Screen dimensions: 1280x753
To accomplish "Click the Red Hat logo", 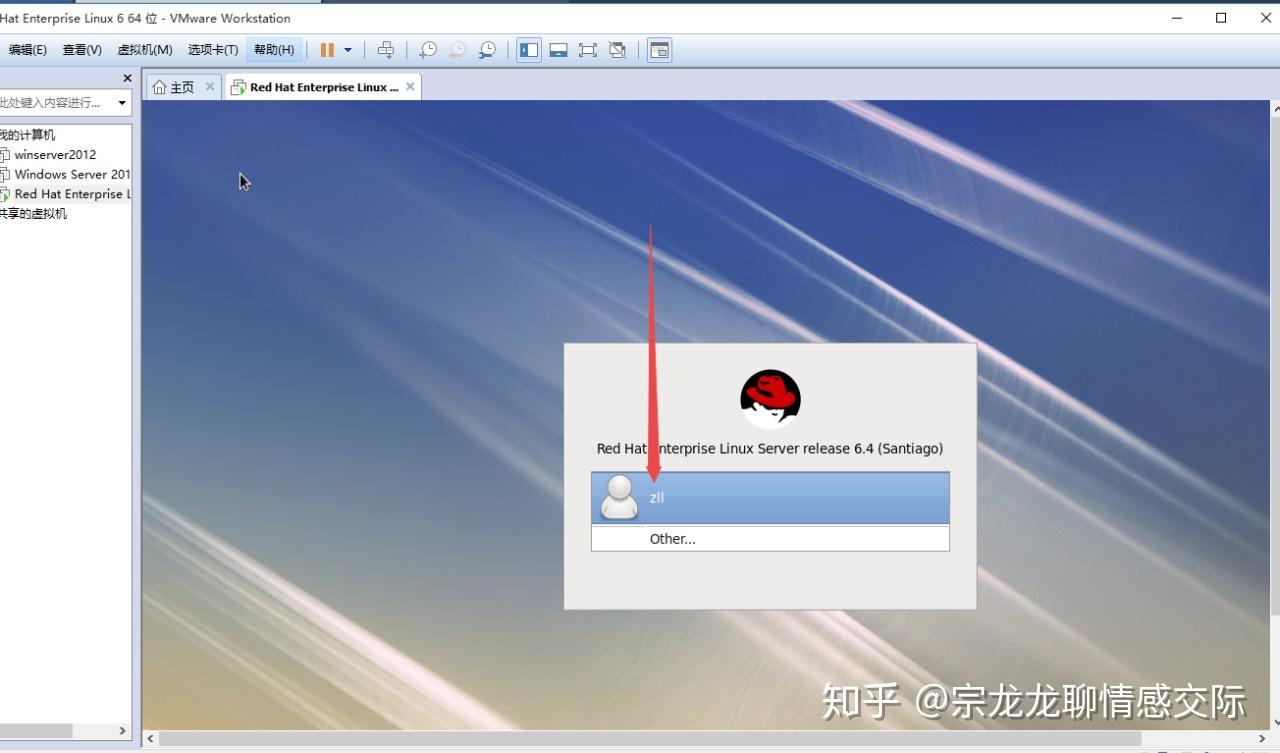I will point(770,399).
